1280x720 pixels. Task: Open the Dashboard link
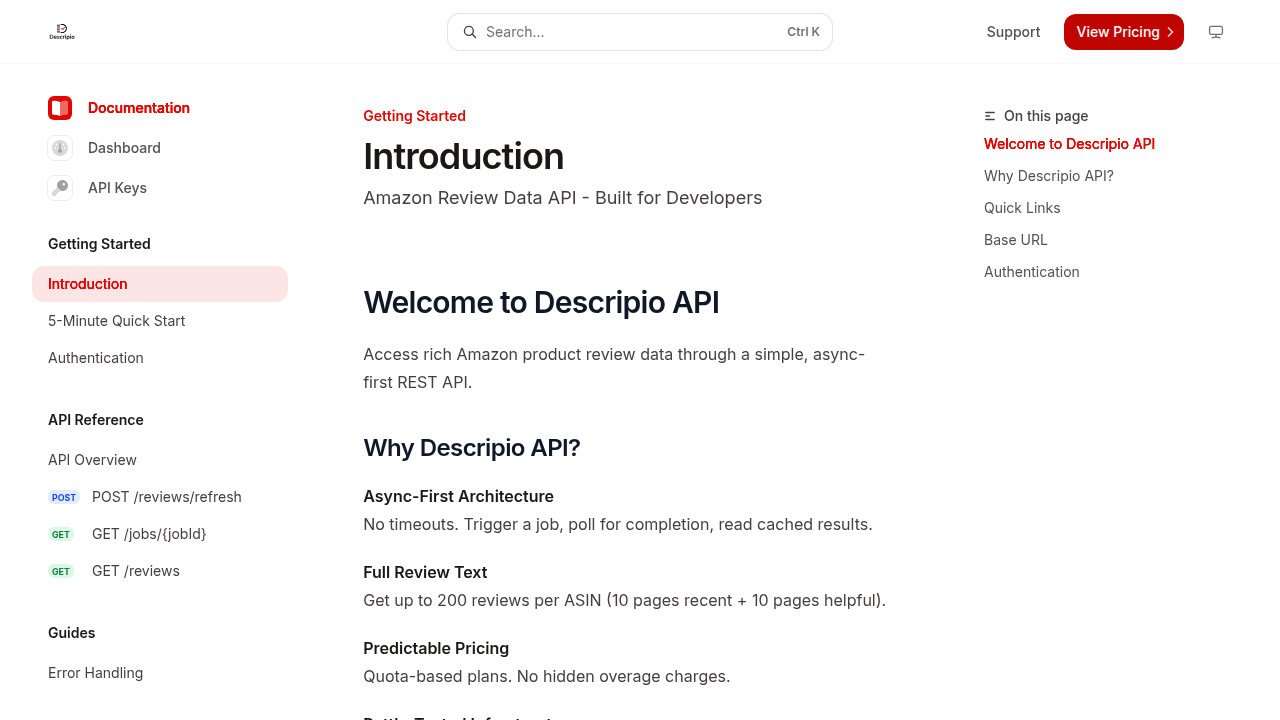(x=124, y=148)
